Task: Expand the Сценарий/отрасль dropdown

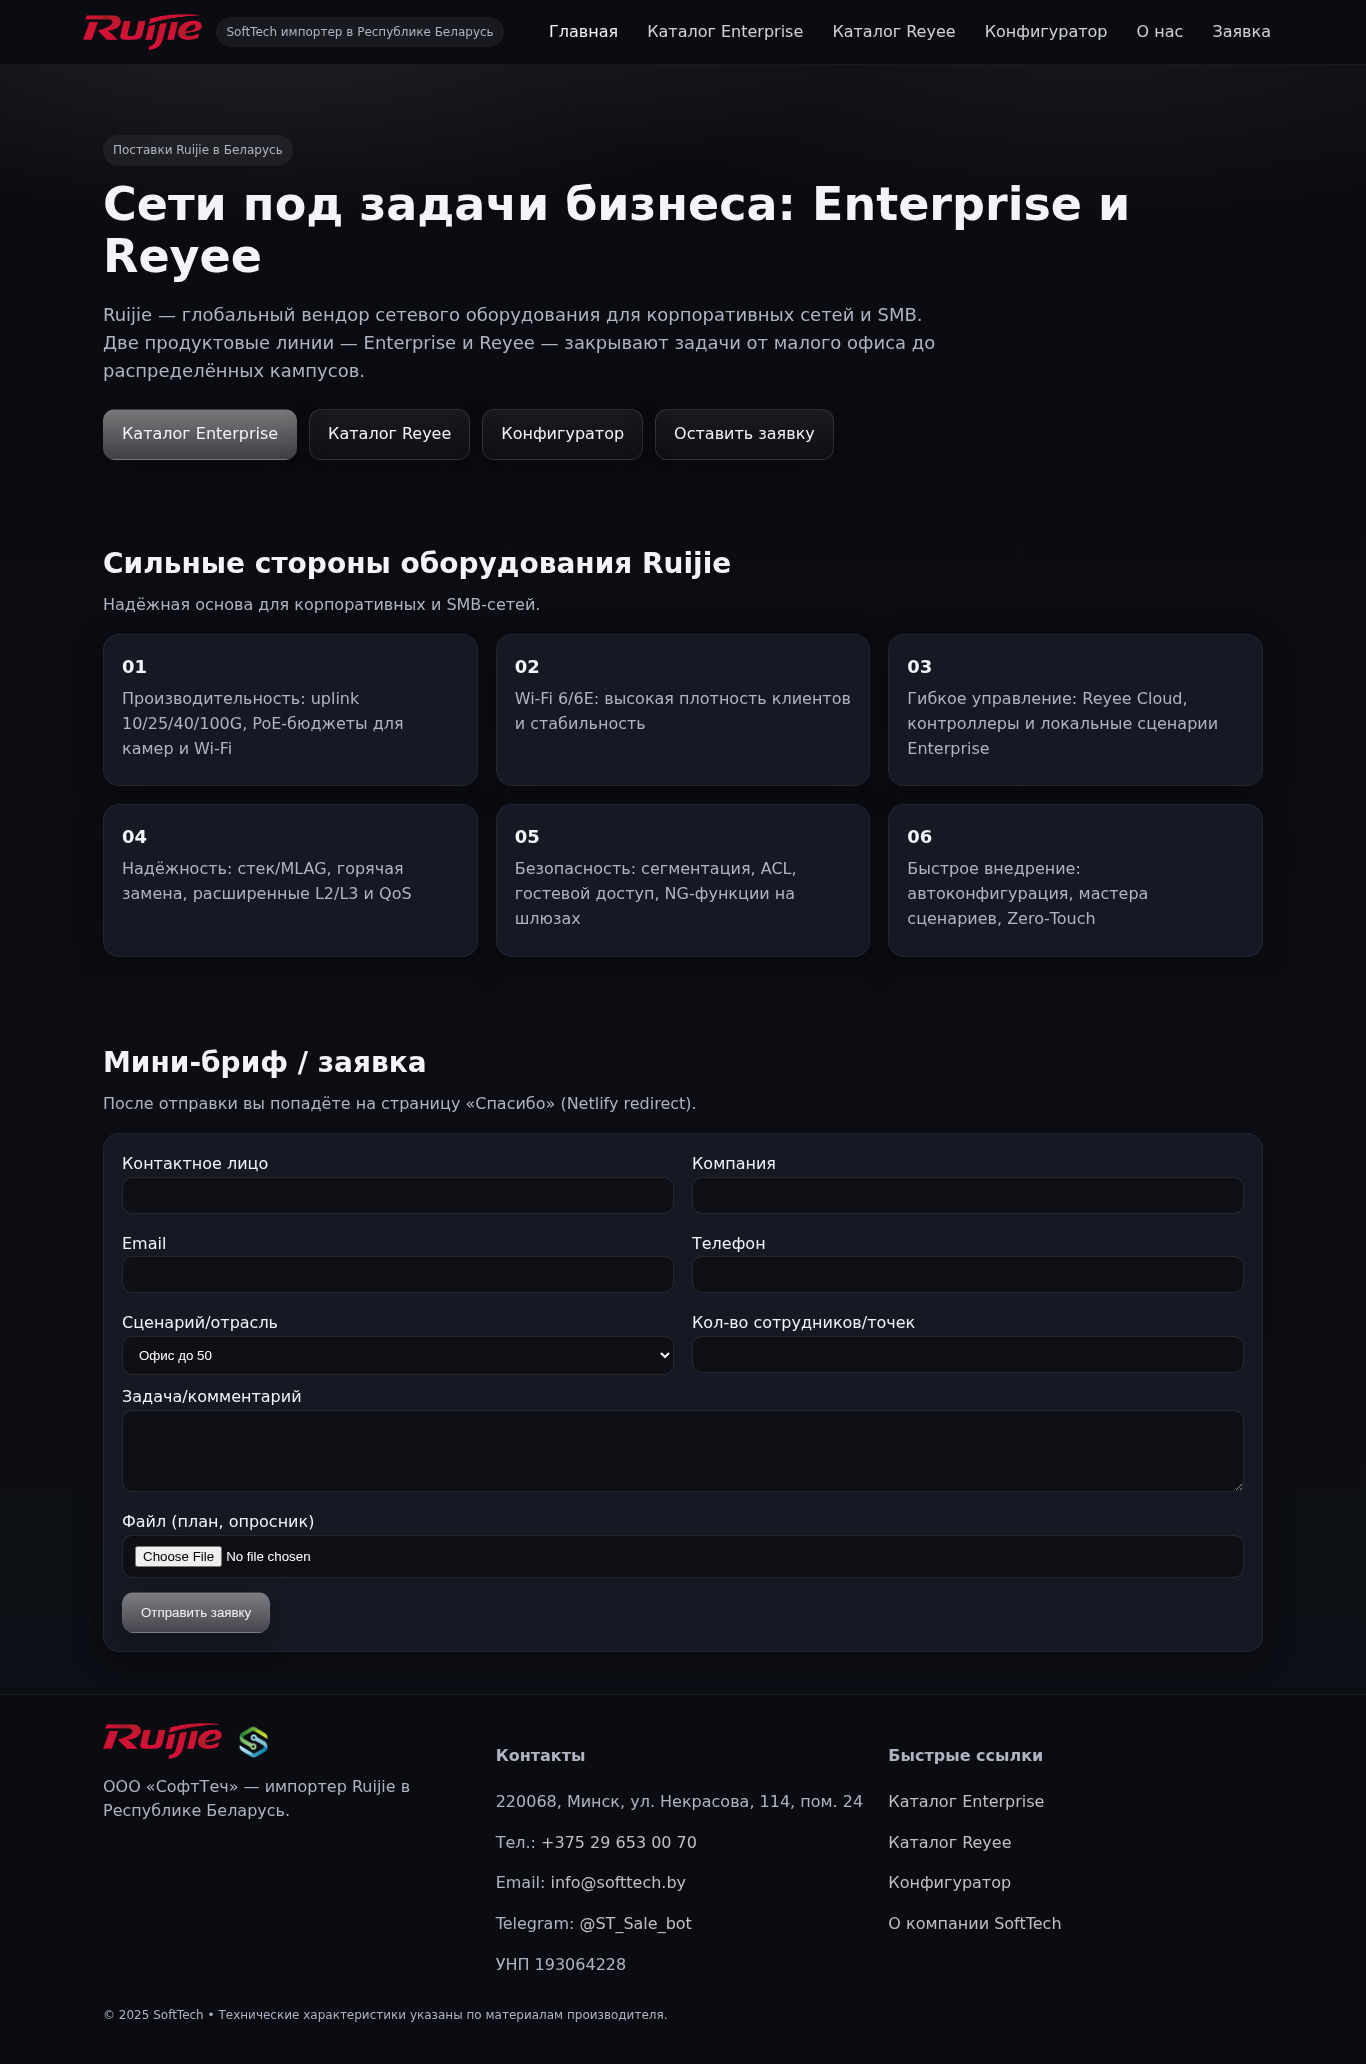Action: [x=398, y=1355]
